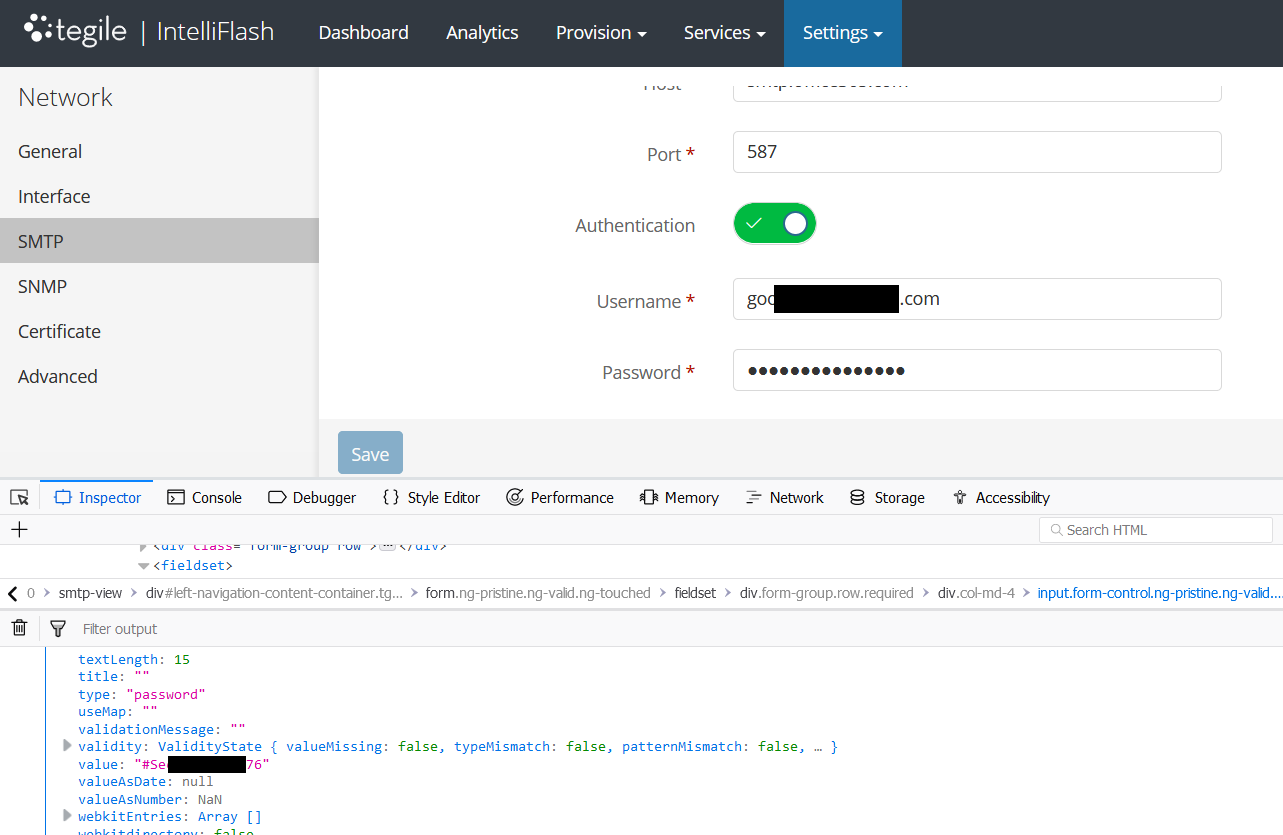Switch to the Performance tab
The image size is (1283, 835).
[560, 497]
